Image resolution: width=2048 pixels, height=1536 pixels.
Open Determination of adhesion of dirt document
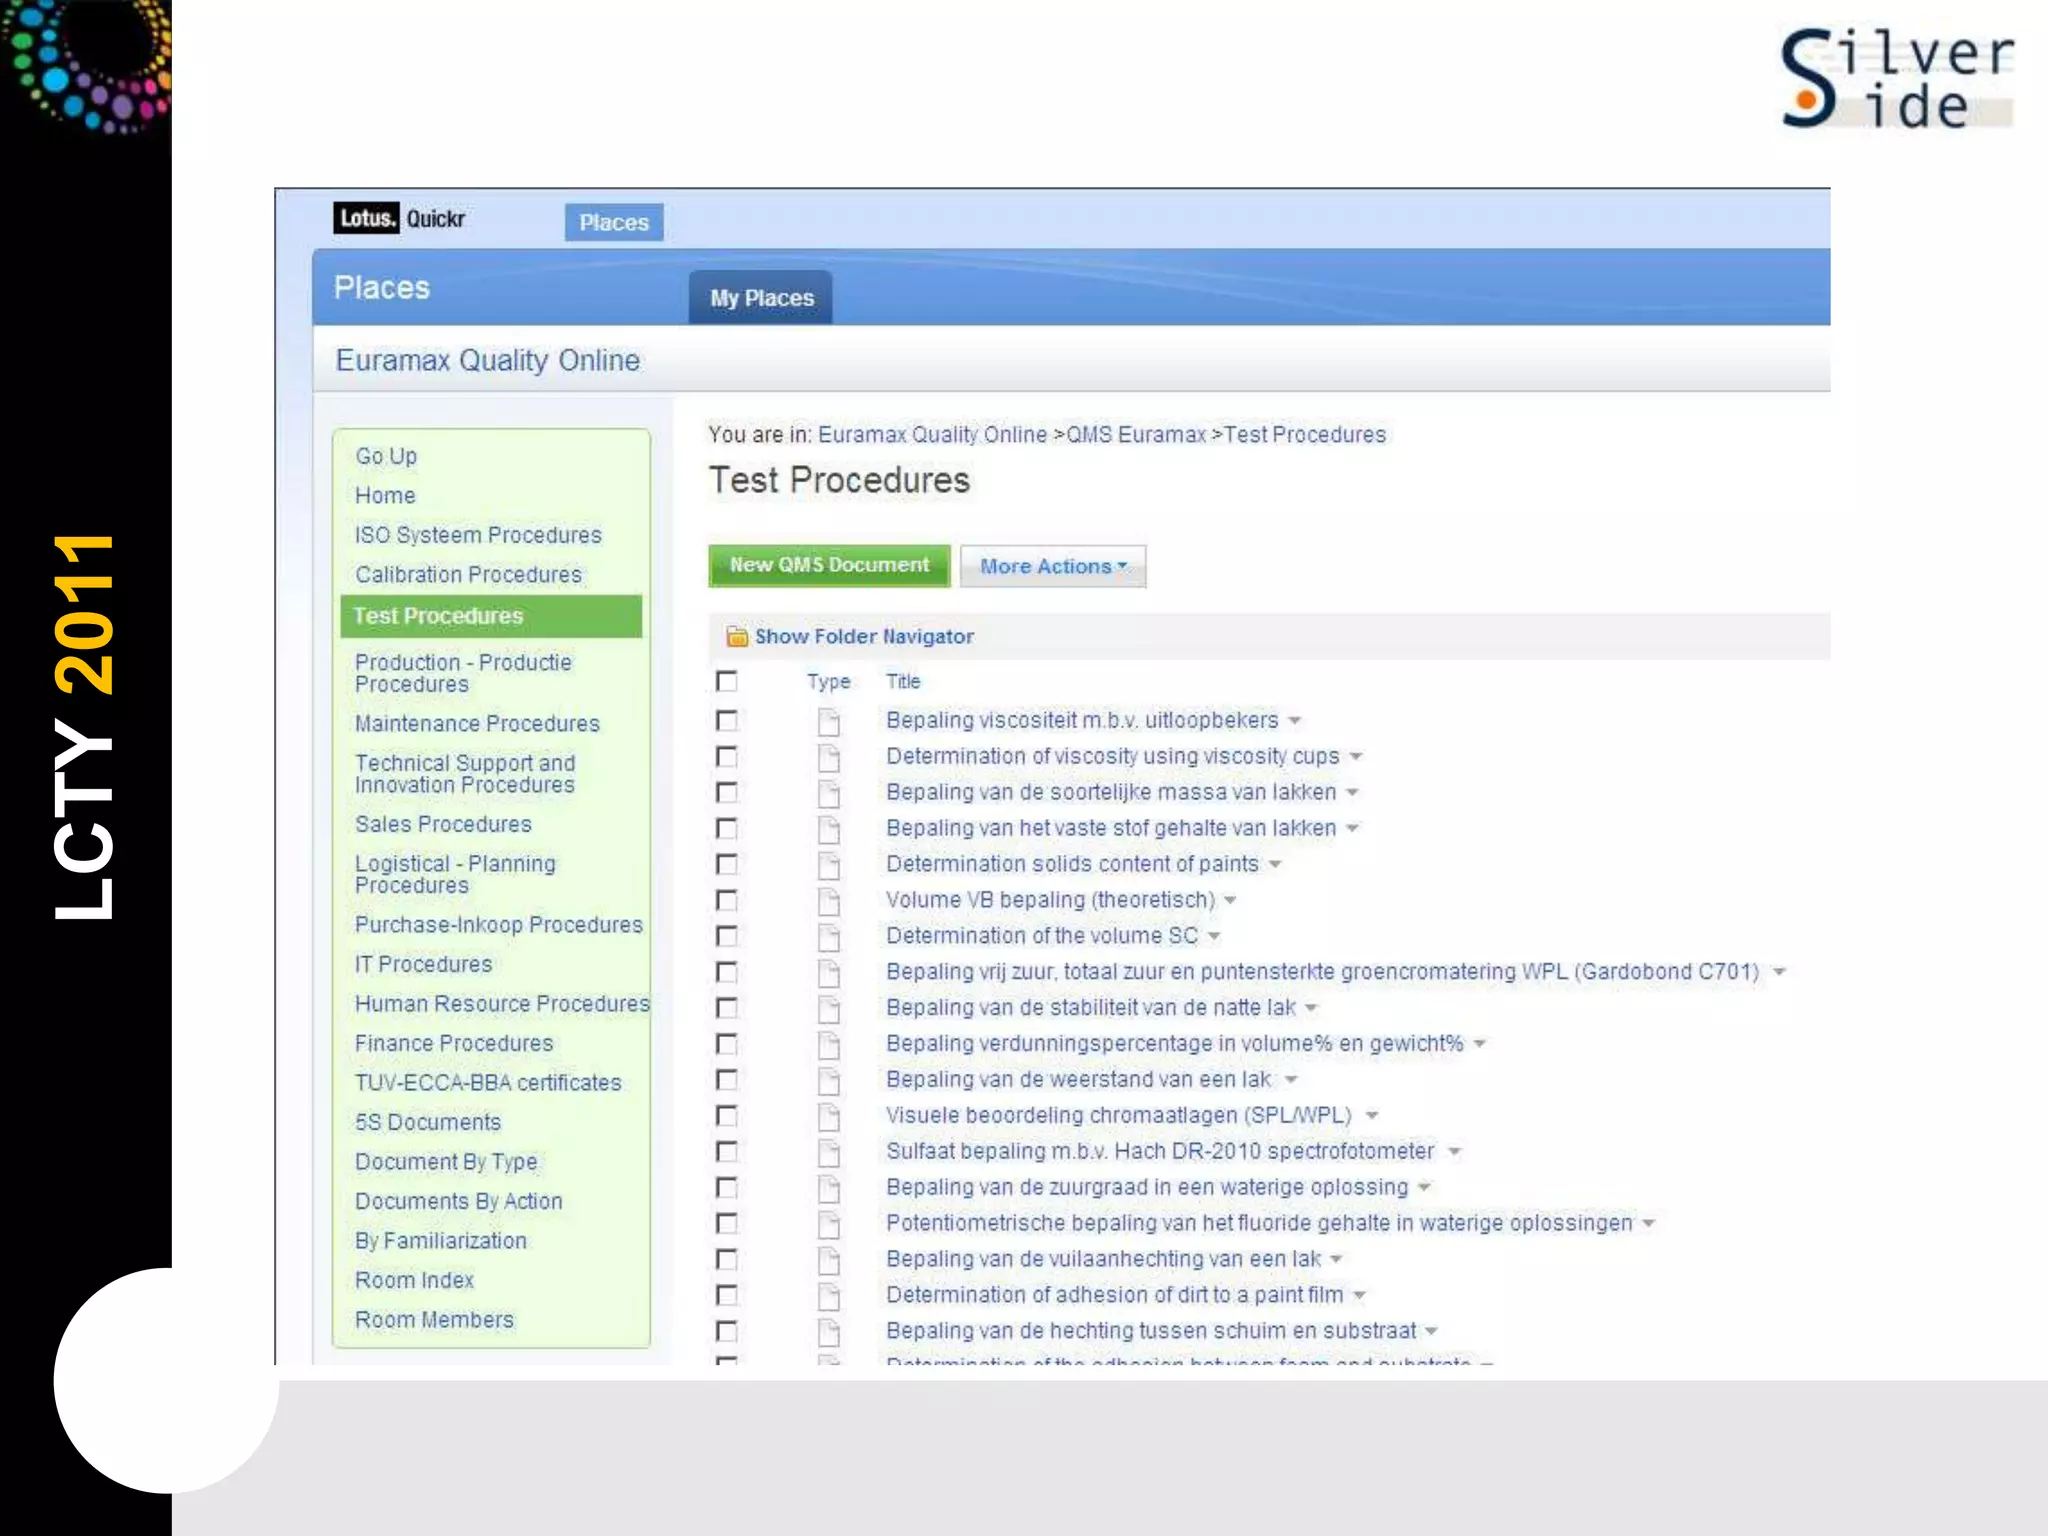(1114, 1295)
